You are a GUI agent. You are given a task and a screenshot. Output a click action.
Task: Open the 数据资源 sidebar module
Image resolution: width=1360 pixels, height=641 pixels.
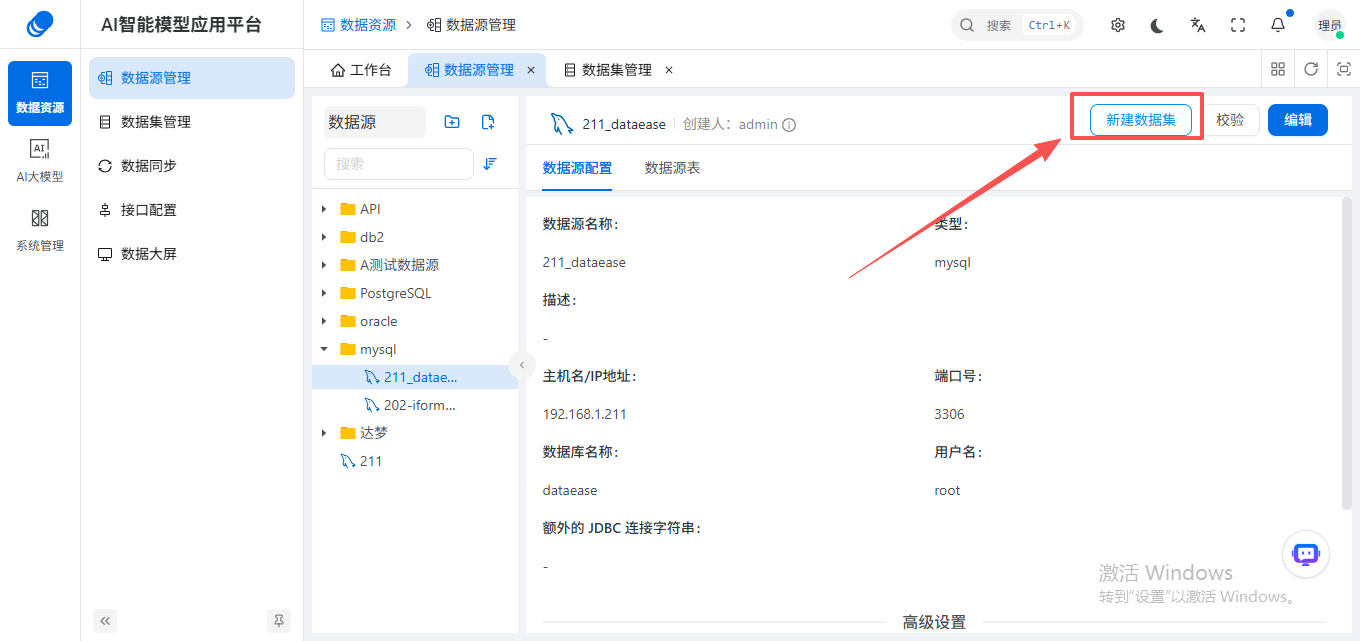coord(40,93)
